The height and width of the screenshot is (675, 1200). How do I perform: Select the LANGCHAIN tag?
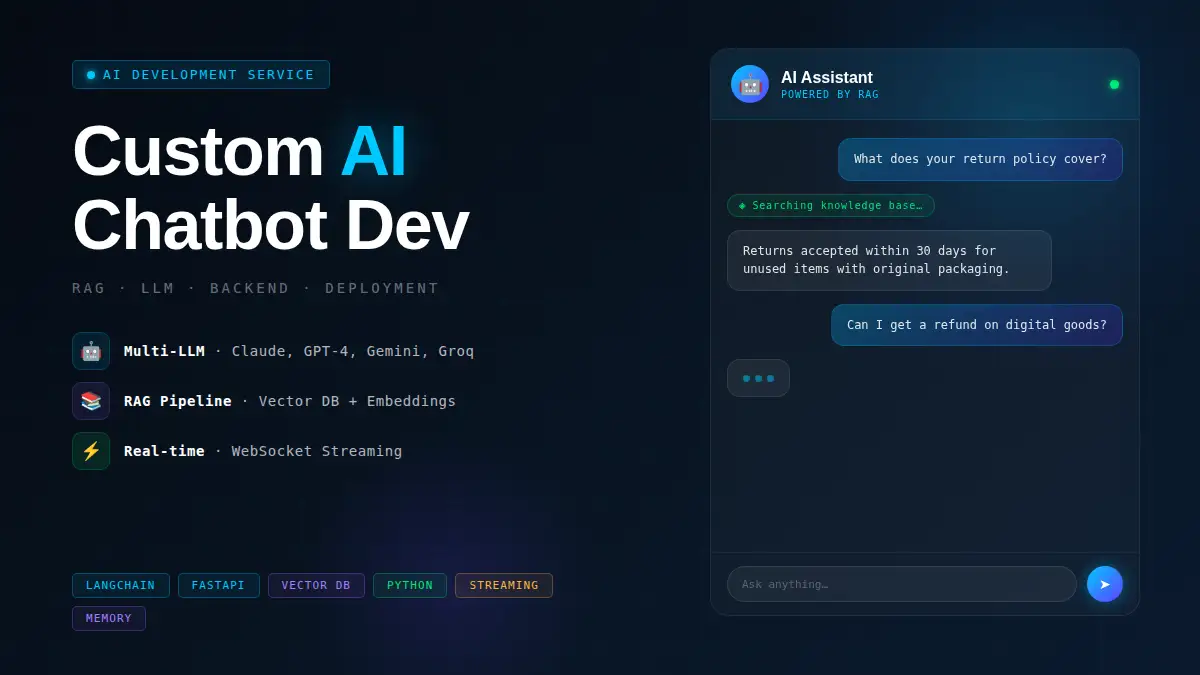pos(121,586)
